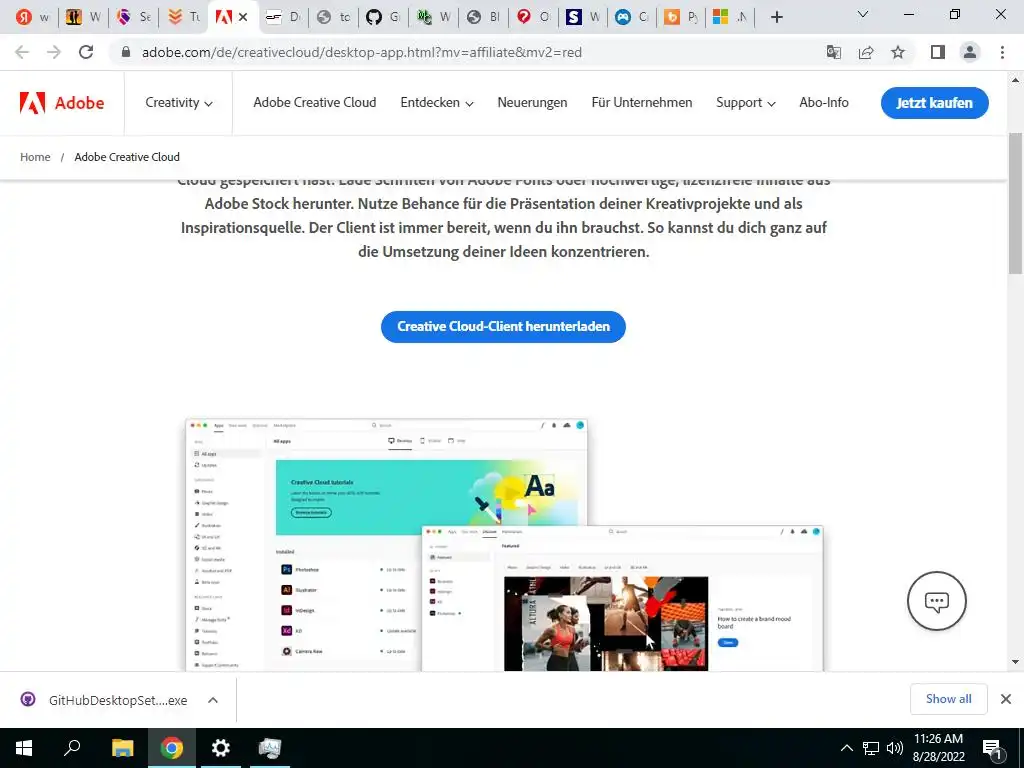Open the notification center icon

pos(993,749)
